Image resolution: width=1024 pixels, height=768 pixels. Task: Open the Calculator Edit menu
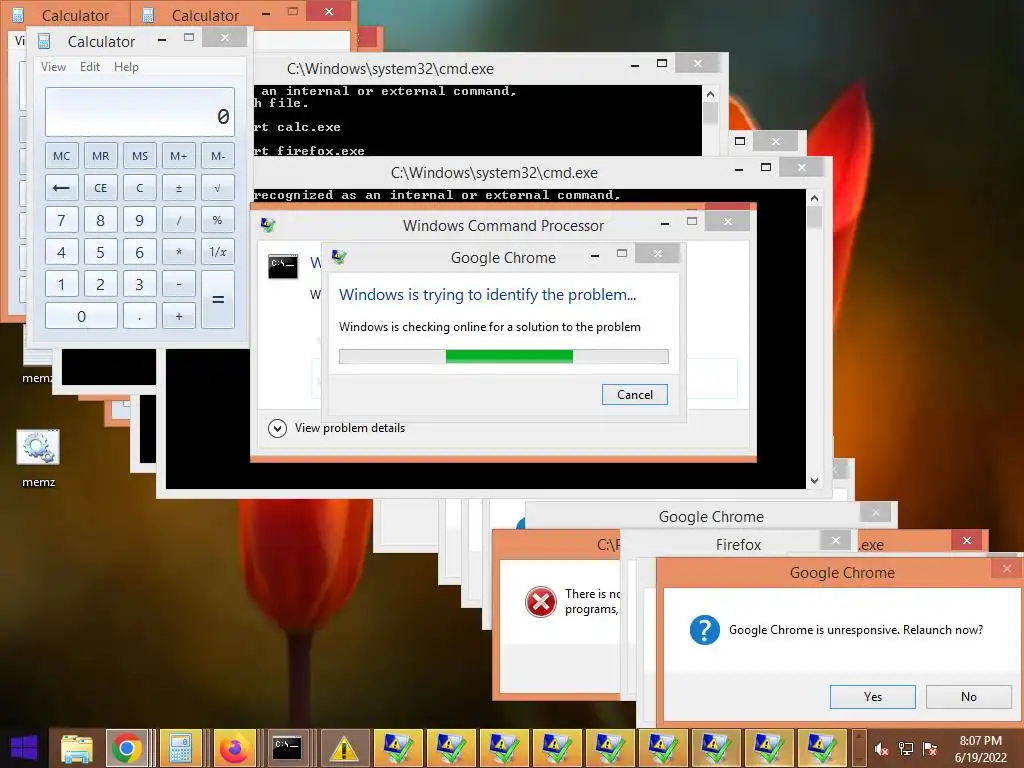[x=90, y=67]
